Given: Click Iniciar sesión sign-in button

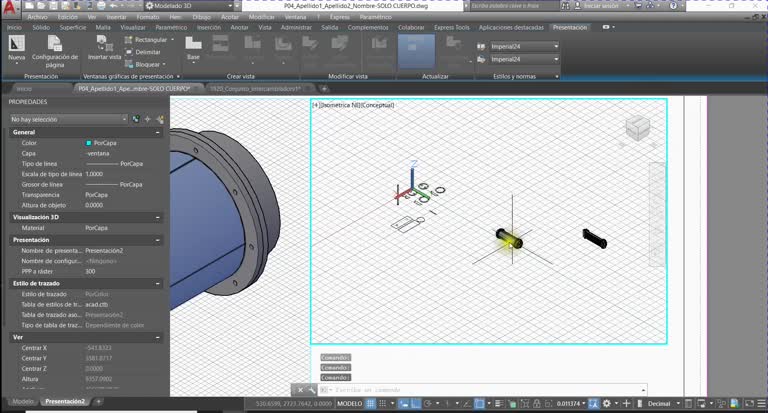Looking at the screenshot, I should [x=600, y=6].
